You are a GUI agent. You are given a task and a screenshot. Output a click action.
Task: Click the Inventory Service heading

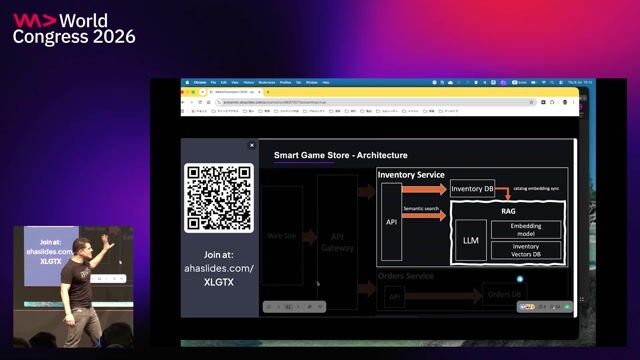[x=411, y=175]
